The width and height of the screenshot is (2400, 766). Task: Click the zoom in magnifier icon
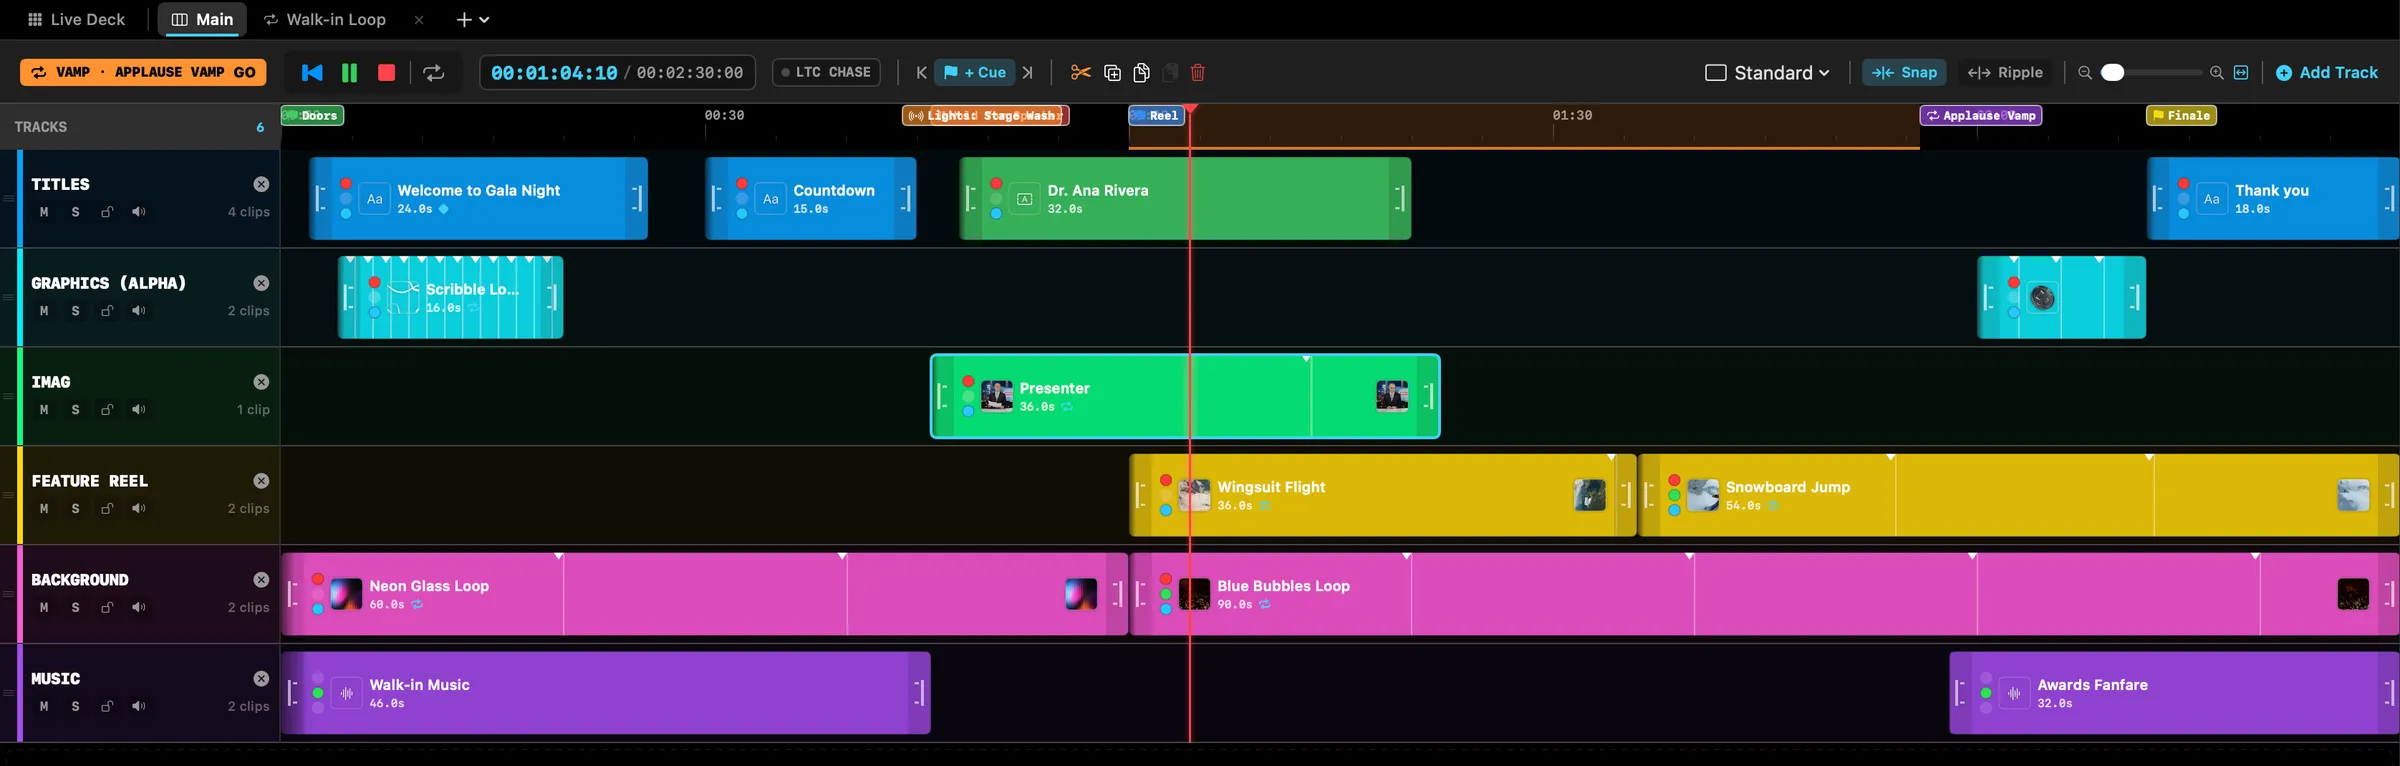[x=2217, y=72]
